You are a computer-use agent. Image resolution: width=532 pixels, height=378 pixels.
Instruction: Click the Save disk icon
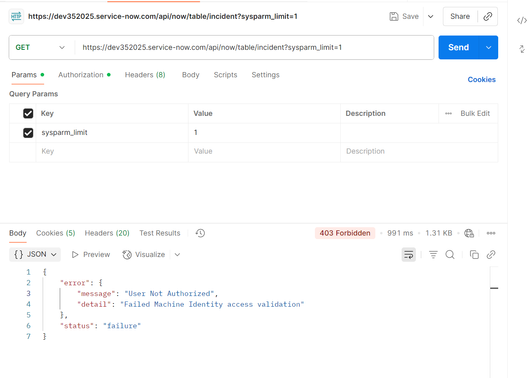(394, 16)
